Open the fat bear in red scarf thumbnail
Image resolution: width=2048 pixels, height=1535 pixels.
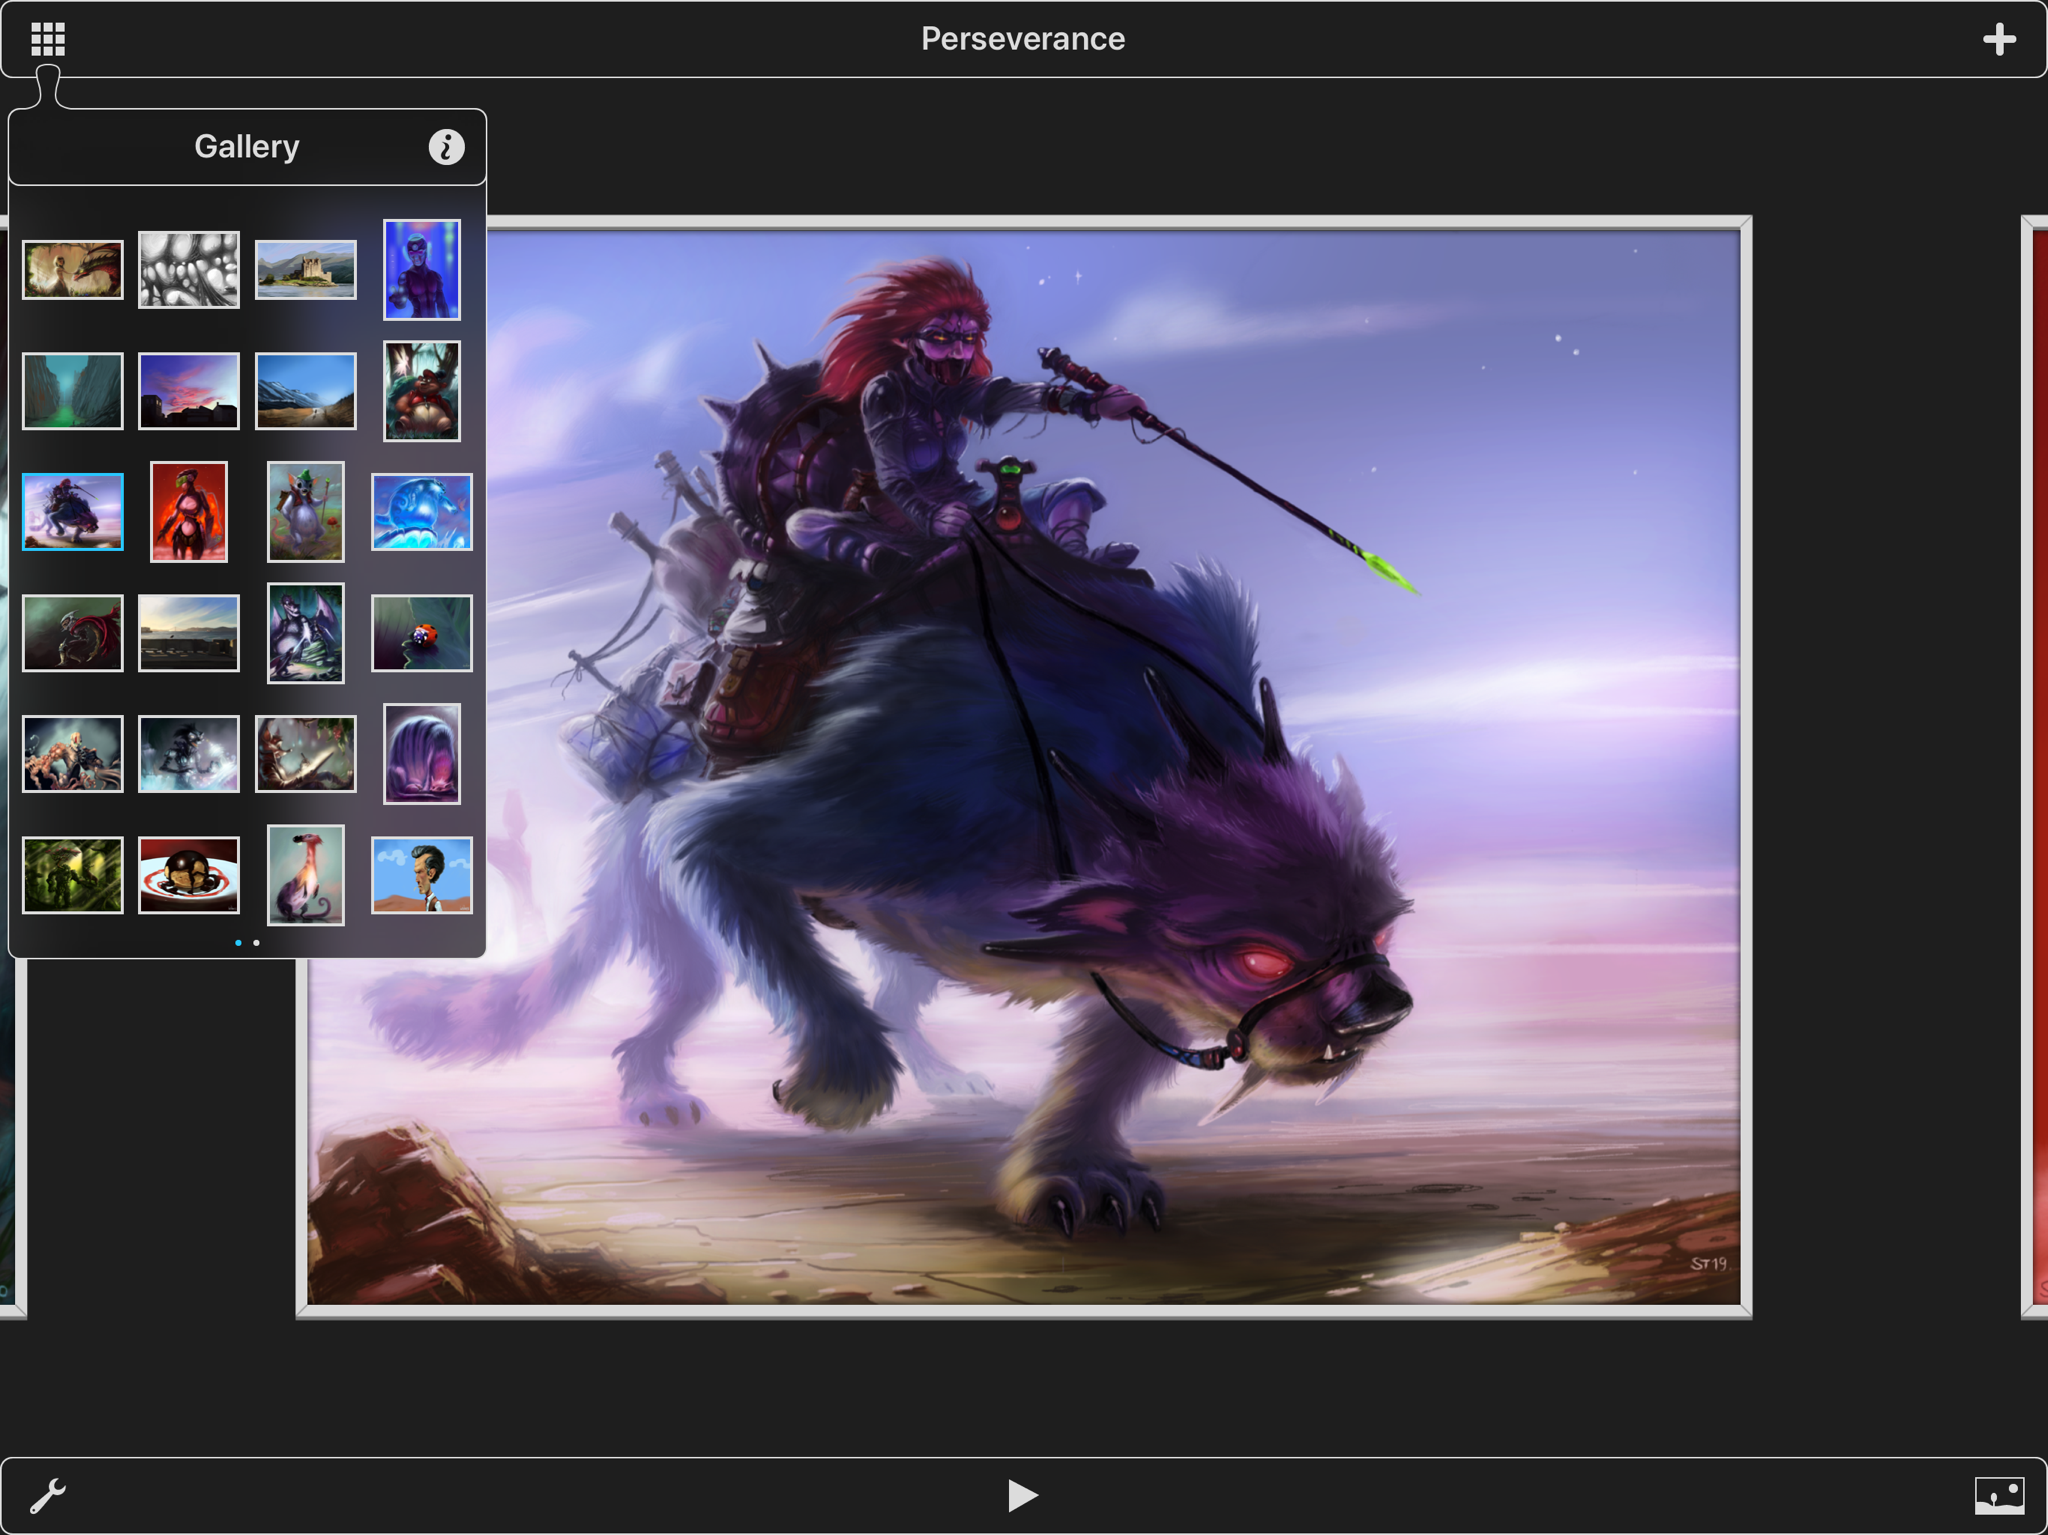(x=422, y=391)
